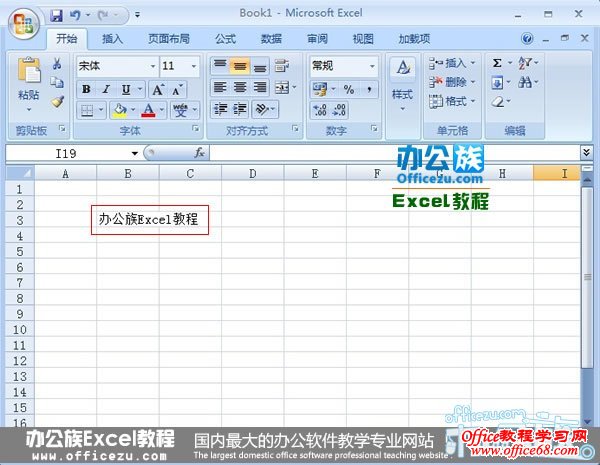This screenshot has width=600, height=465.
Task: Click the Office button orb
Action: coord(23,24)
